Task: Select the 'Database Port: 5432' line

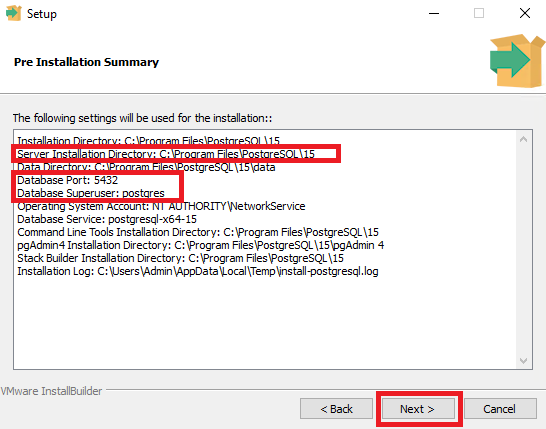Action: [x=68, y=180]
